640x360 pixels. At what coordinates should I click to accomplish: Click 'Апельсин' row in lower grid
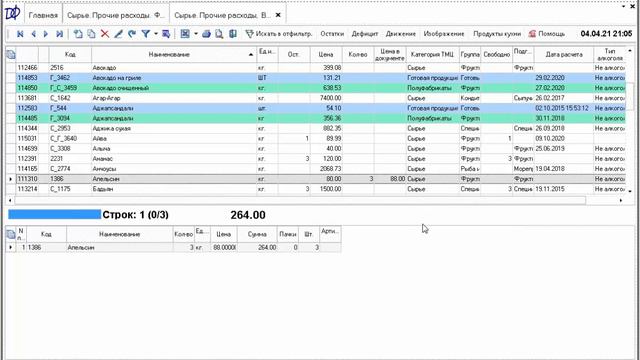click(x=178, y=247)
